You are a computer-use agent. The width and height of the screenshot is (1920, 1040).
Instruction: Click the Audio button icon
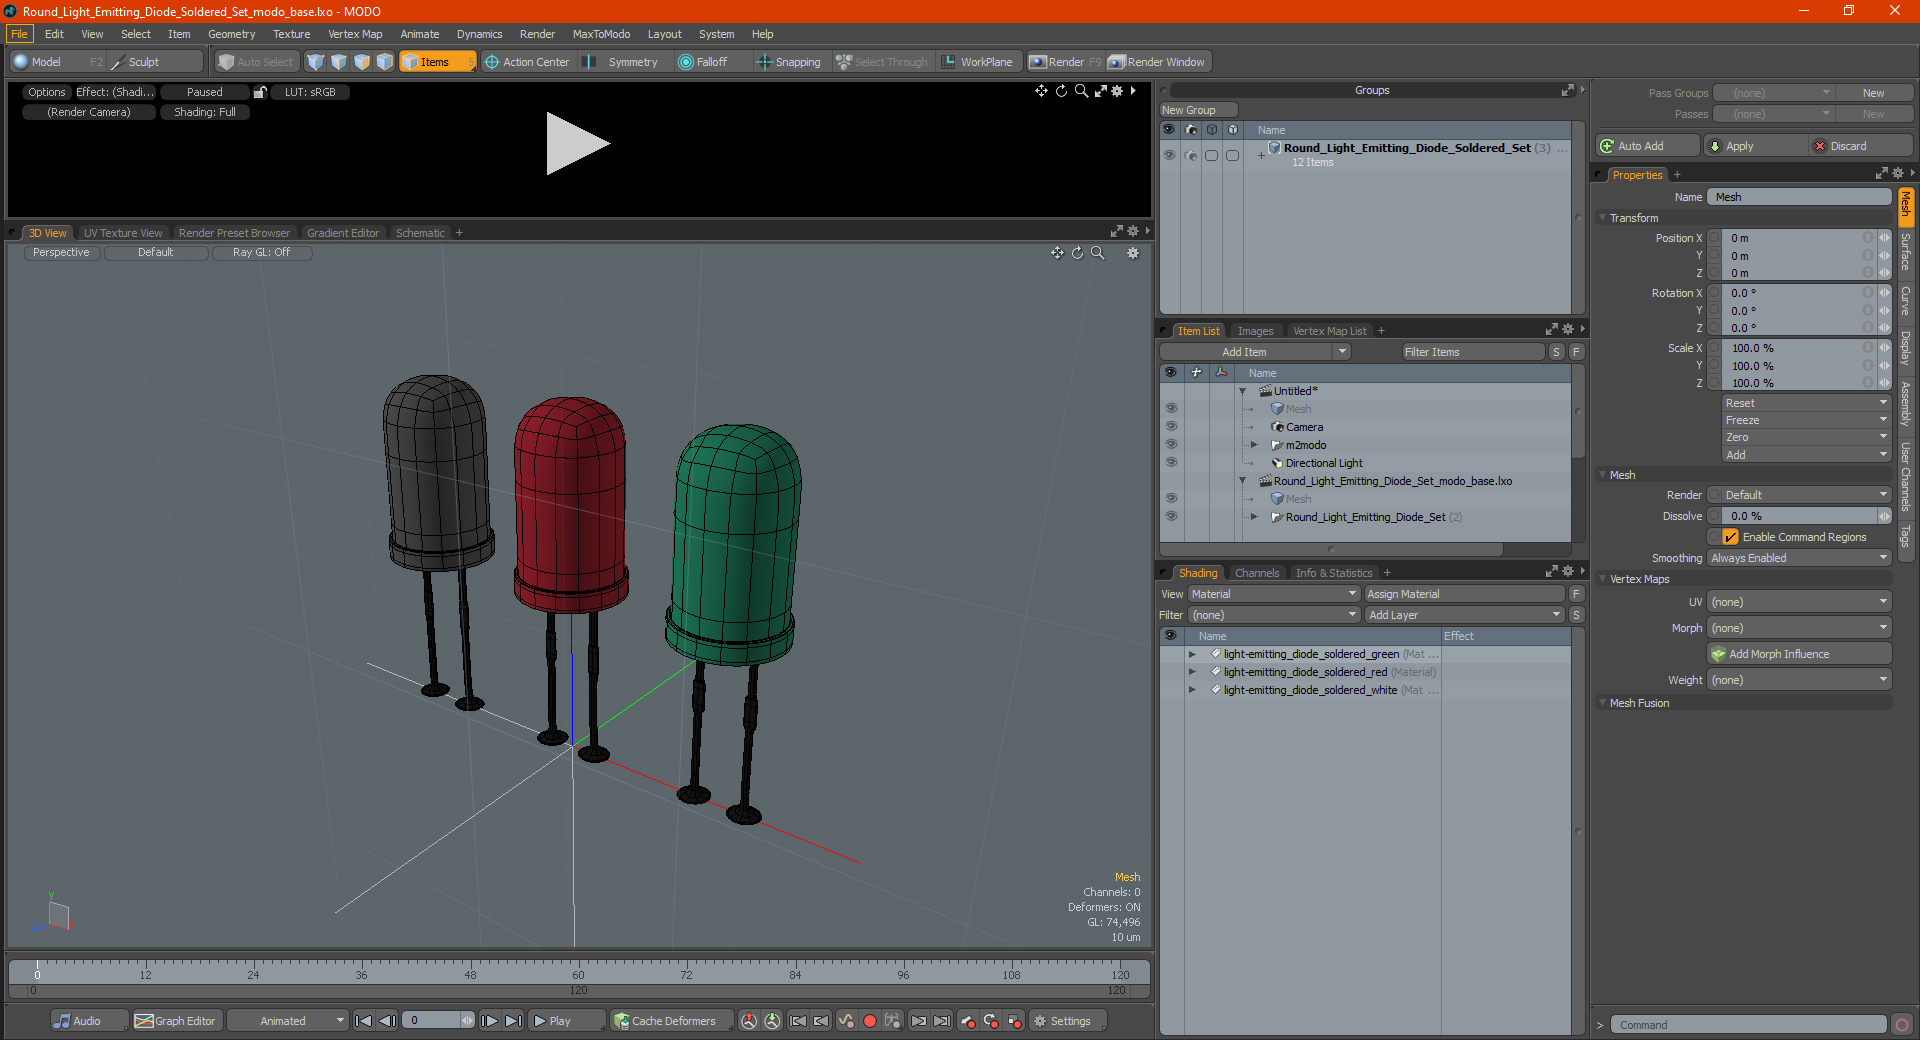(x=62, y=1021)
